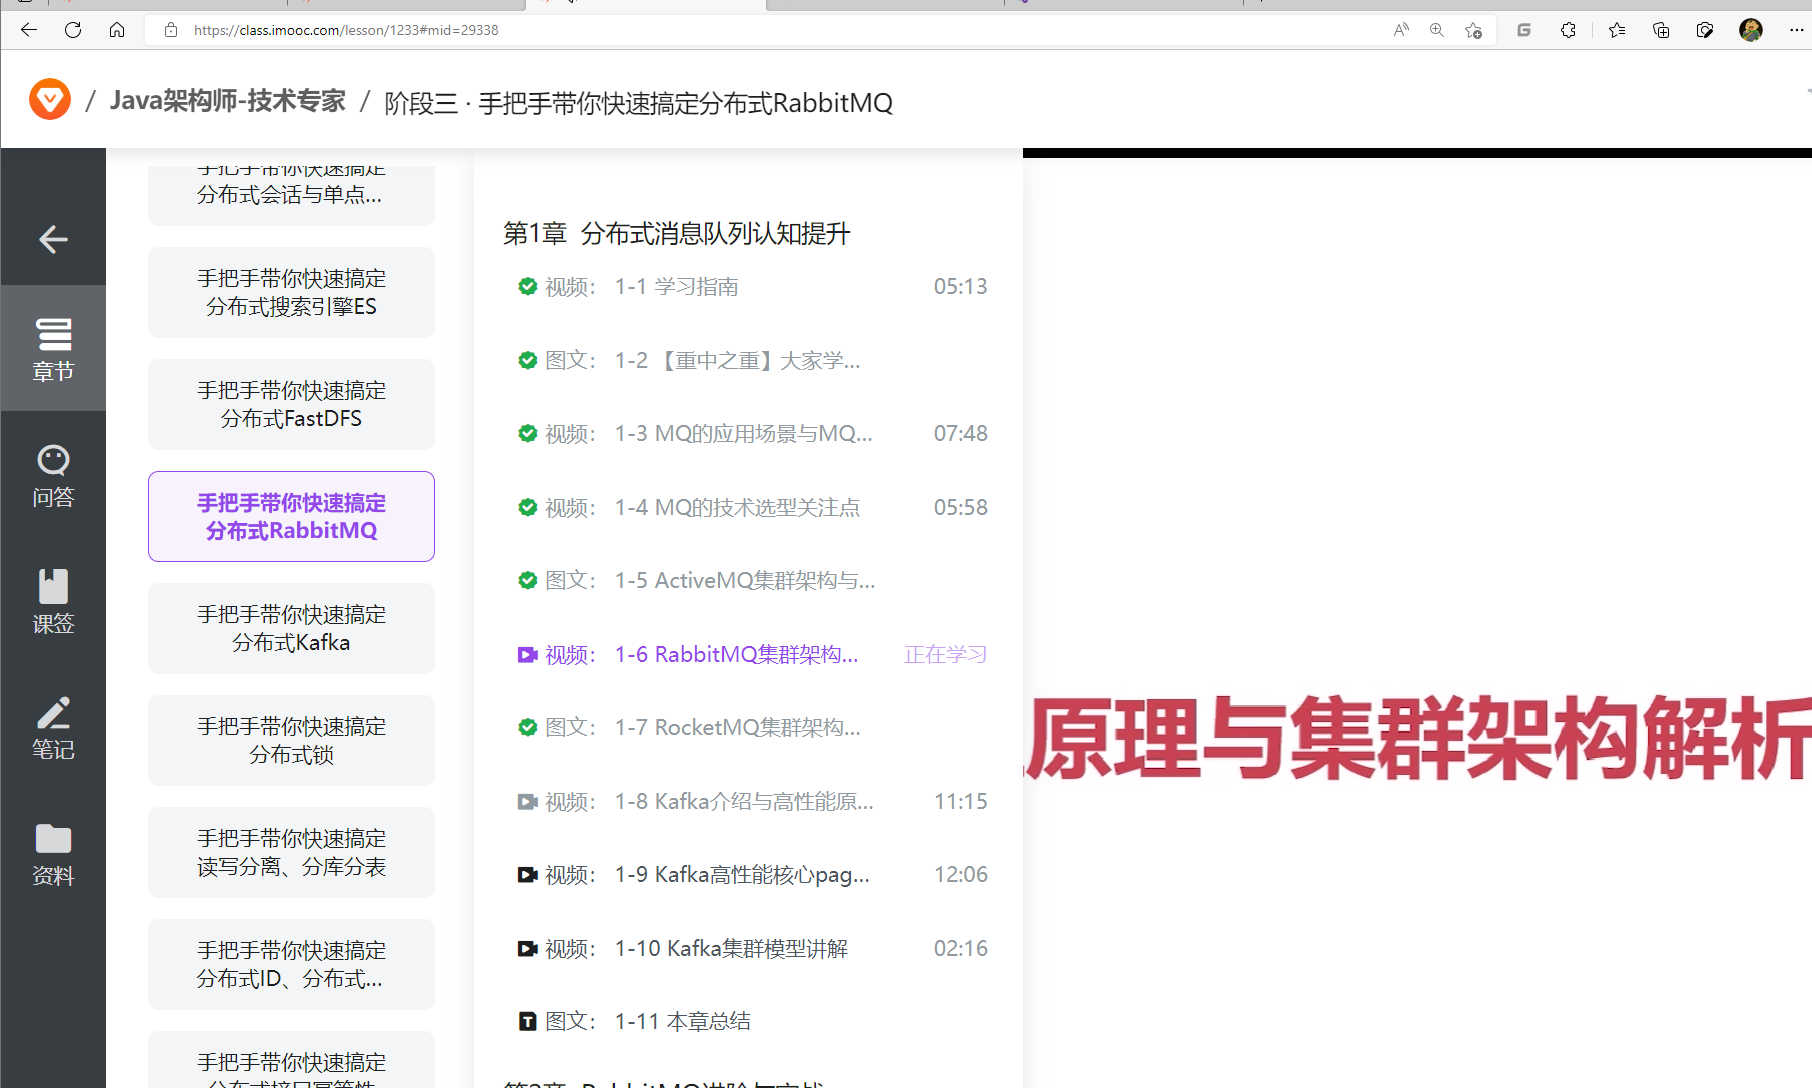Select the 手把手带你快速搞定分布式锁 chapter

(x=290, y=740)
